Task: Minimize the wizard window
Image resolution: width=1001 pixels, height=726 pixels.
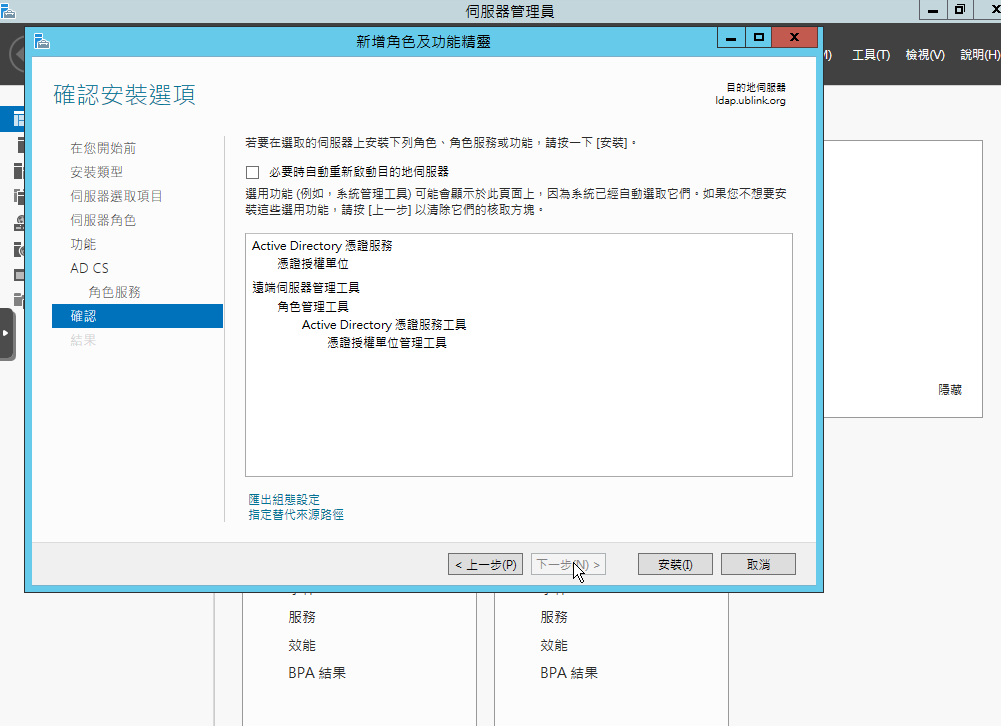Action: coord(731,38)
